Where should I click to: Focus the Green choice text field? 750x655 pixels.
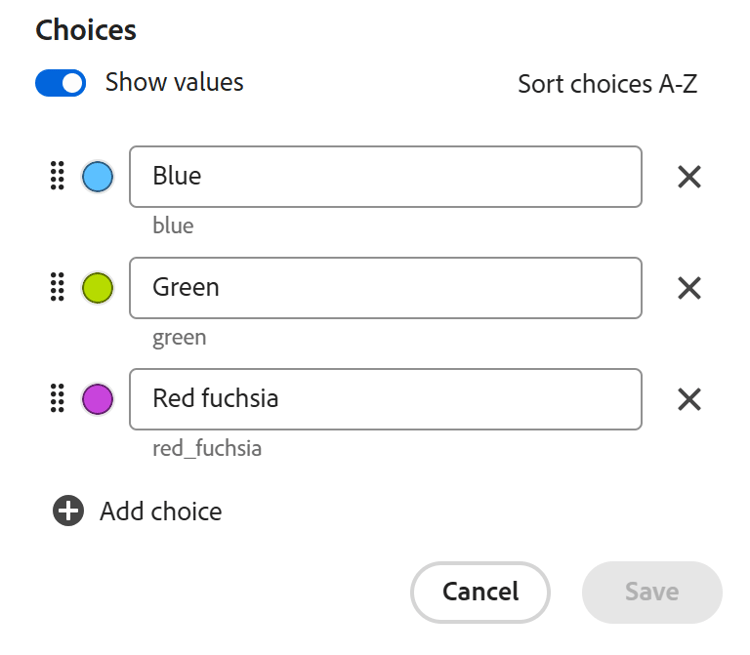(x=385, y=288)
